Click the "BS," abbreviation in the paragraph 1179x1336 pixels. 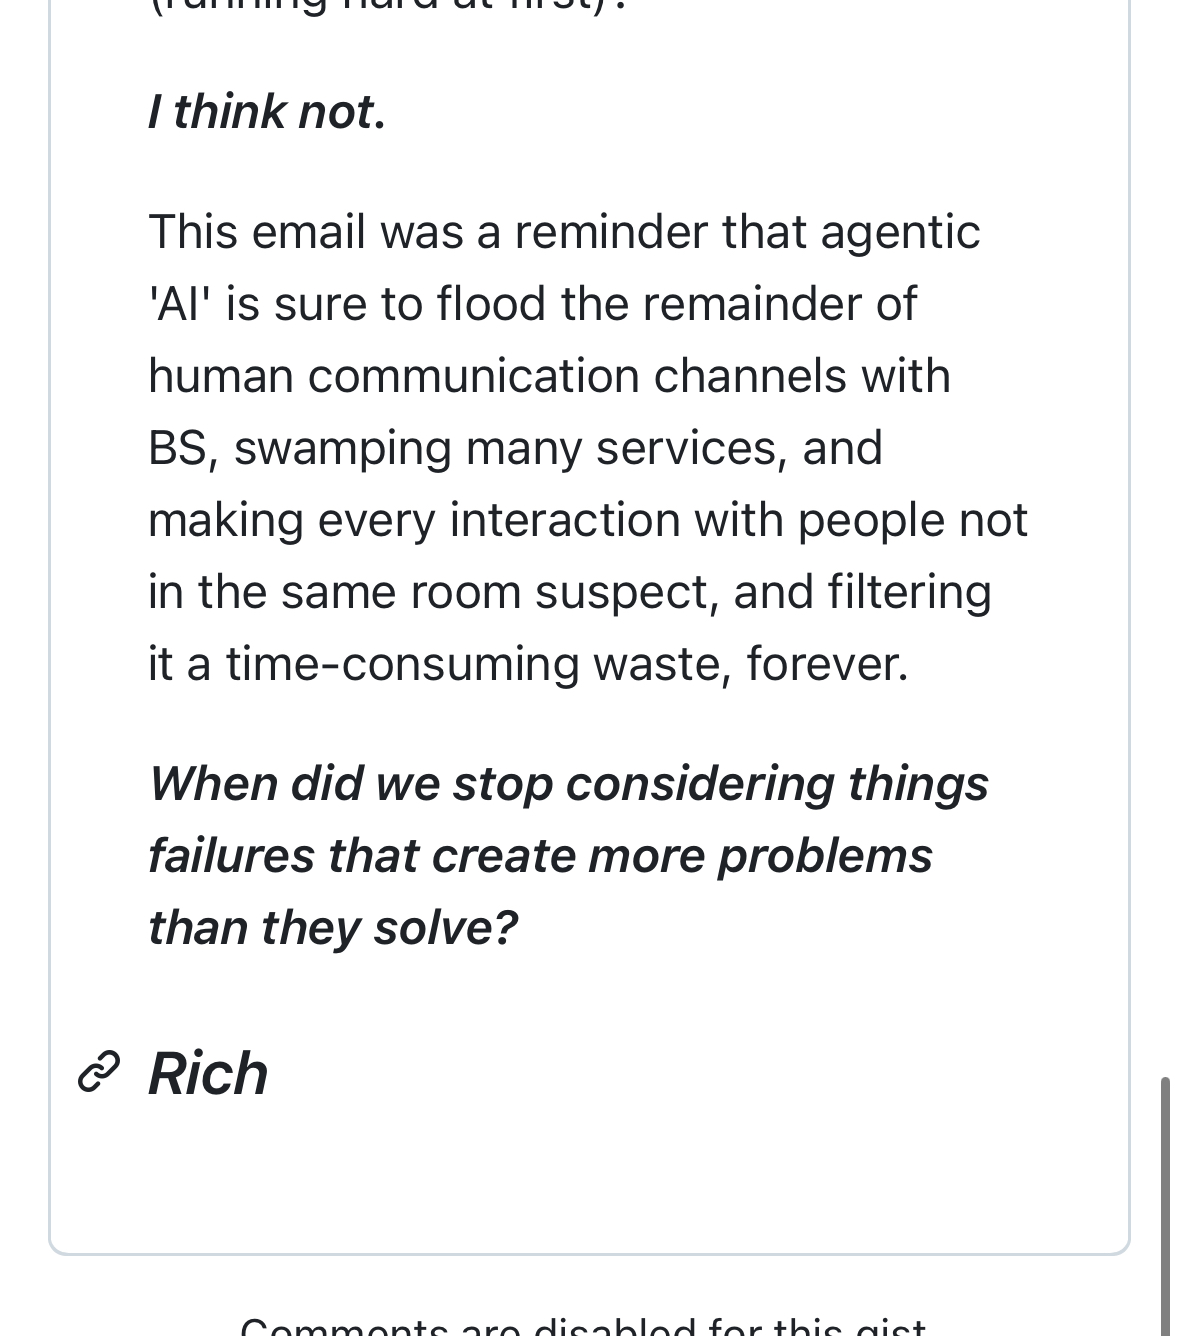[182, 448]
